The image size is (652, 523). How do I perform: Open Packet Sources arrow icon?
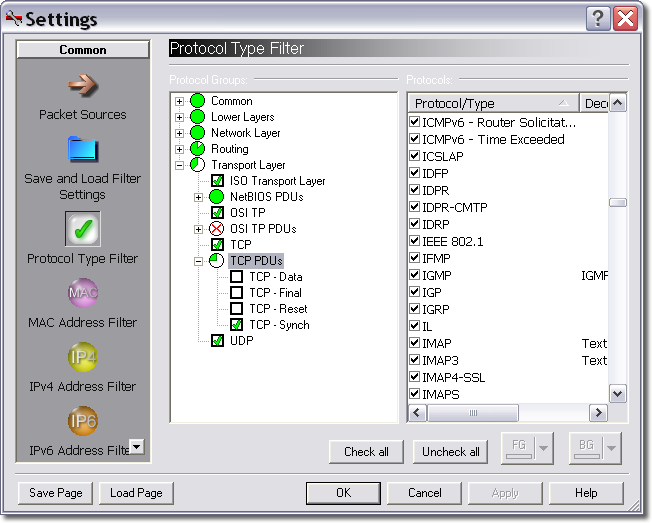[83, 85]
